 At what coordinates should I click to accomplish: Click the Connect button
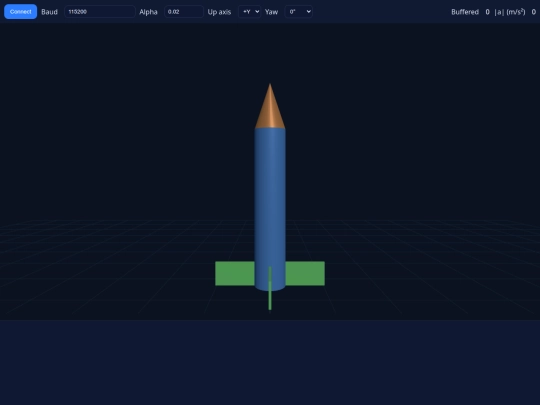[x=20, y=12]
